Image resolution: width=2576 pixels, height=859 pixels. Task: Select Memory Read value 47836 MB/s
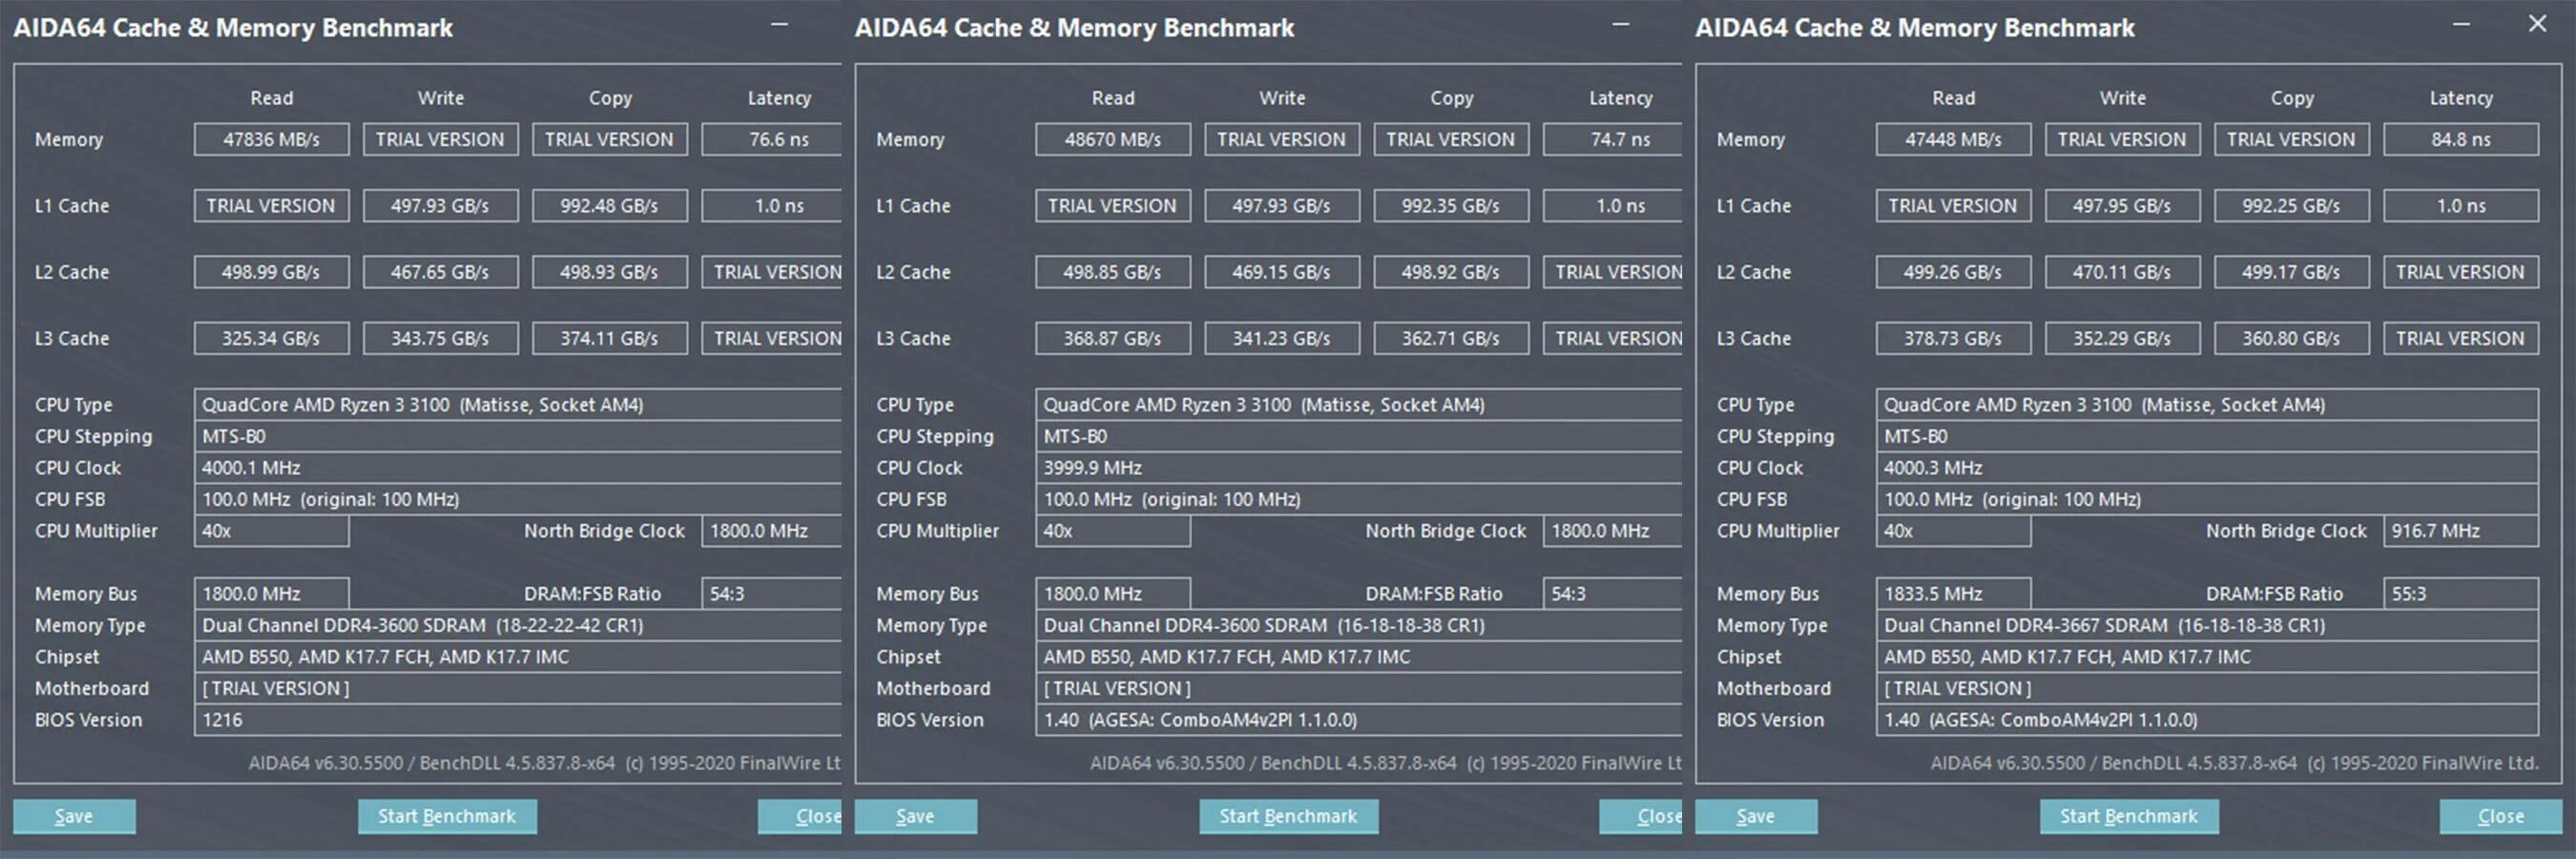pos(271,139)
